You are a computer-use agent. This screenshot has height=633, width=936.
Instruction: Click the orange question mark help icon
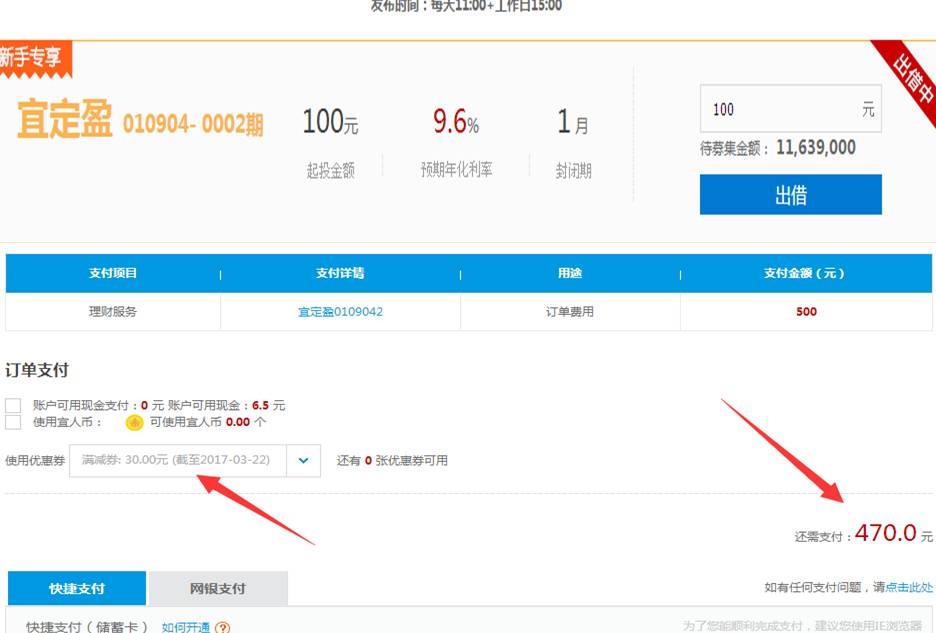(x=222, y=628)
